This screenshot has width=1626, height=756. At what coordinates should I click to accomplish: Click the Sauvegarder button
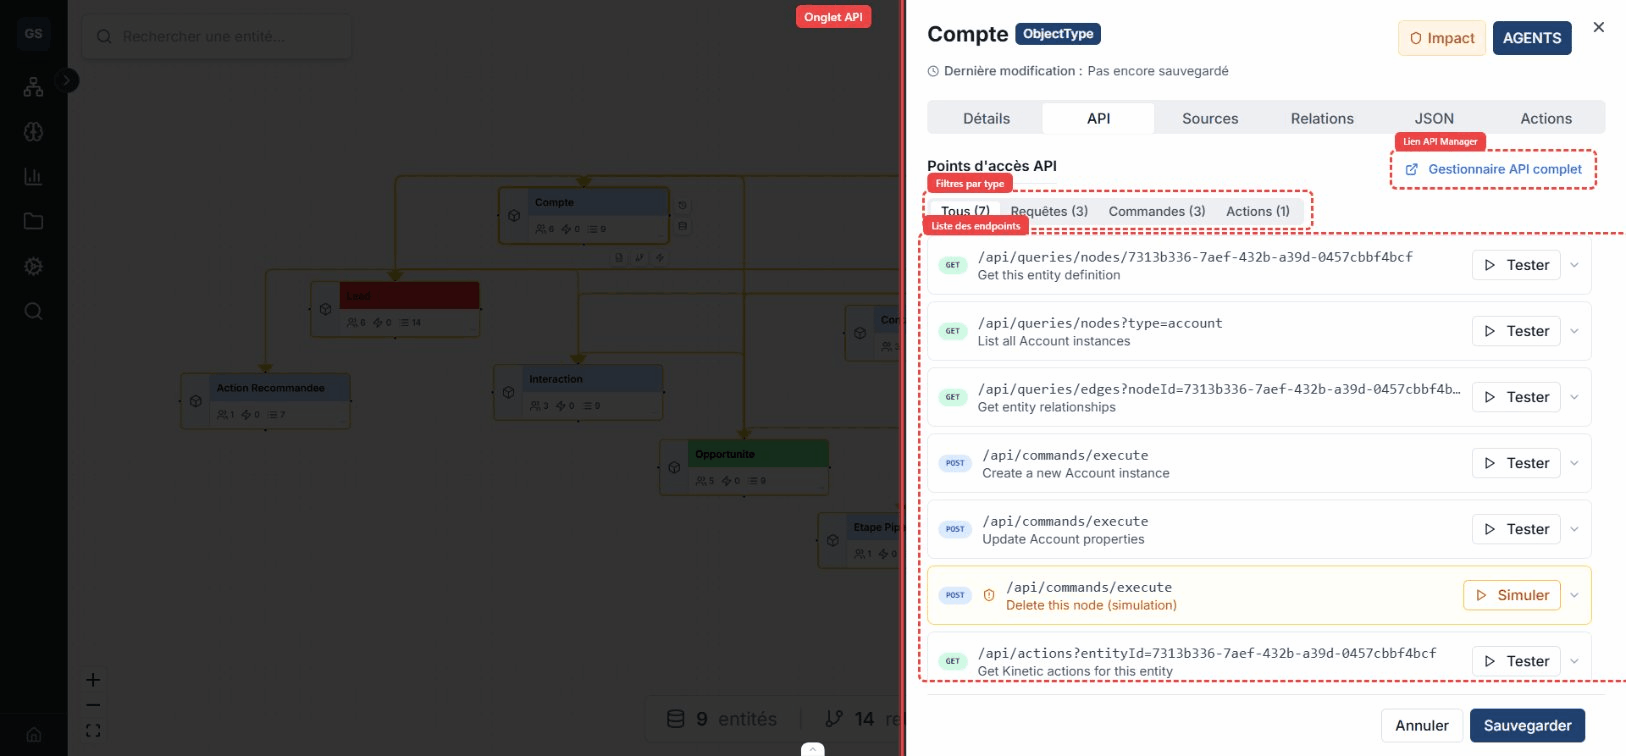pos(1526,725)
